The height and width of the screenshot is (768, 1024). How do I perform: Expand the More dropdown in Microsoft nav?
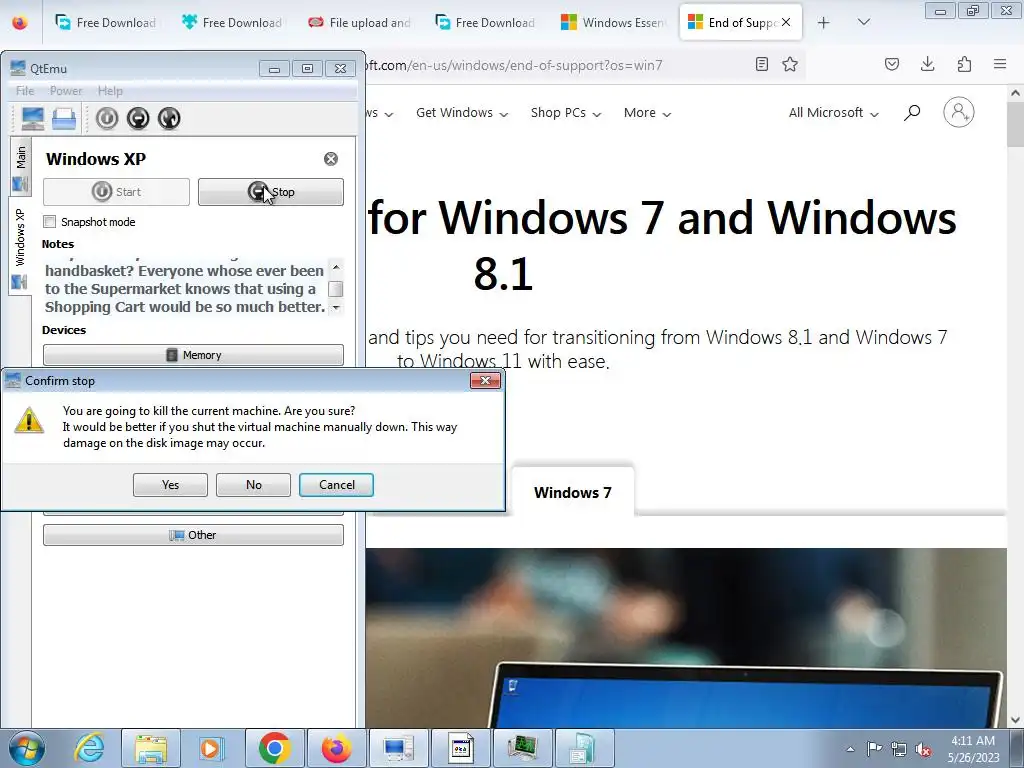point(647,113)
